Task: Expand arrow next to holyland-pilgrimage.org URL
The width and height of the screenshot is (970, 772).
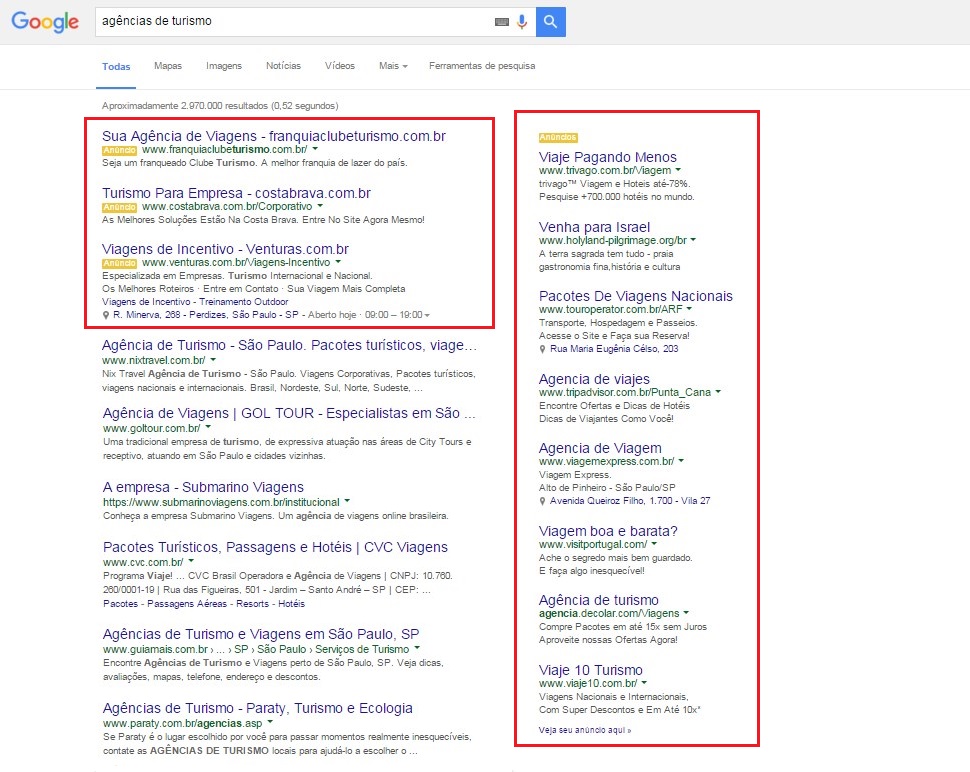Action: click(693, 239)
